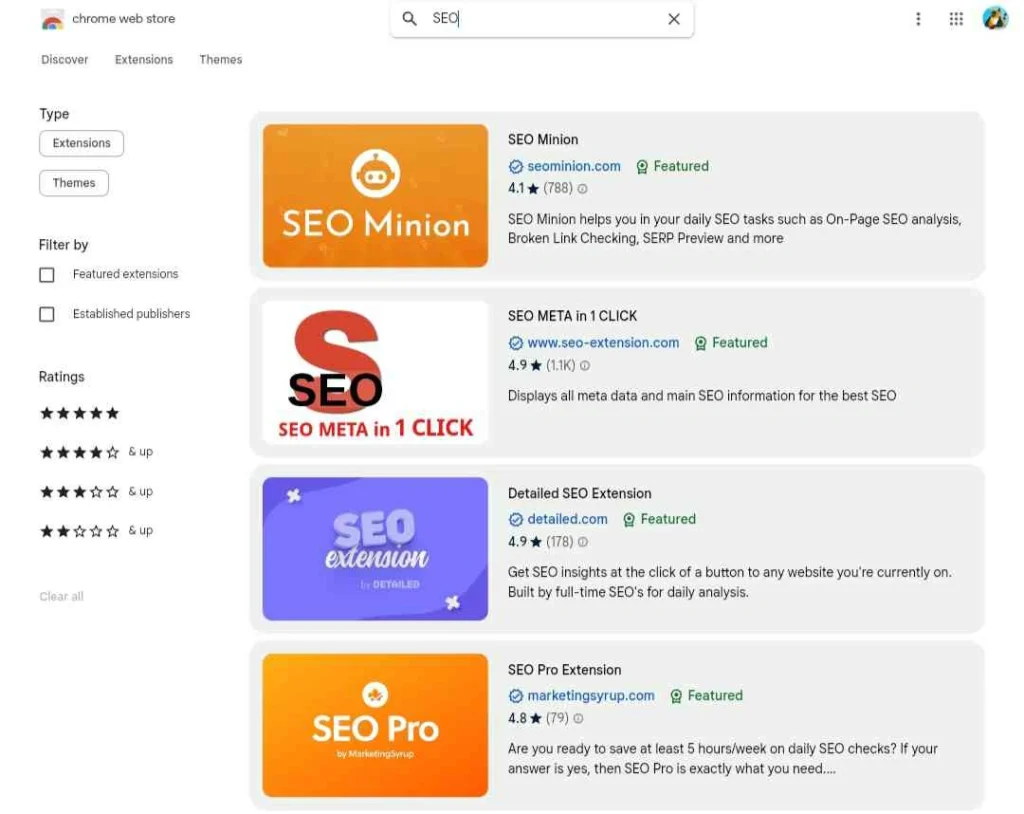Open the seominion.com publisher link
This screenshot has height=814, width=1024.
coord(574,167)
